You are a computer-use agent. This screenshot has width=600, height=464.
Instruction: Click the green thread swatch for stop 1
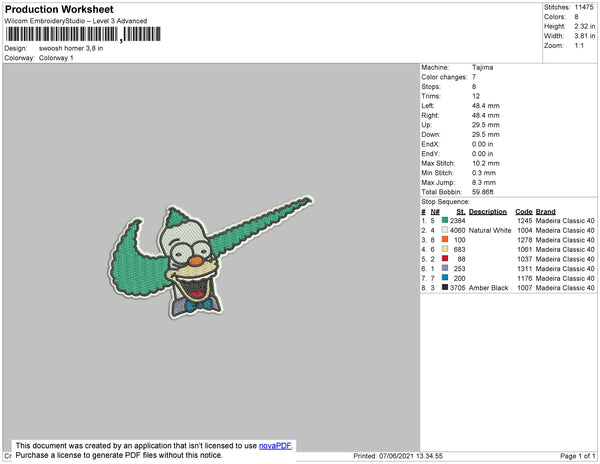tap(445, 220)
